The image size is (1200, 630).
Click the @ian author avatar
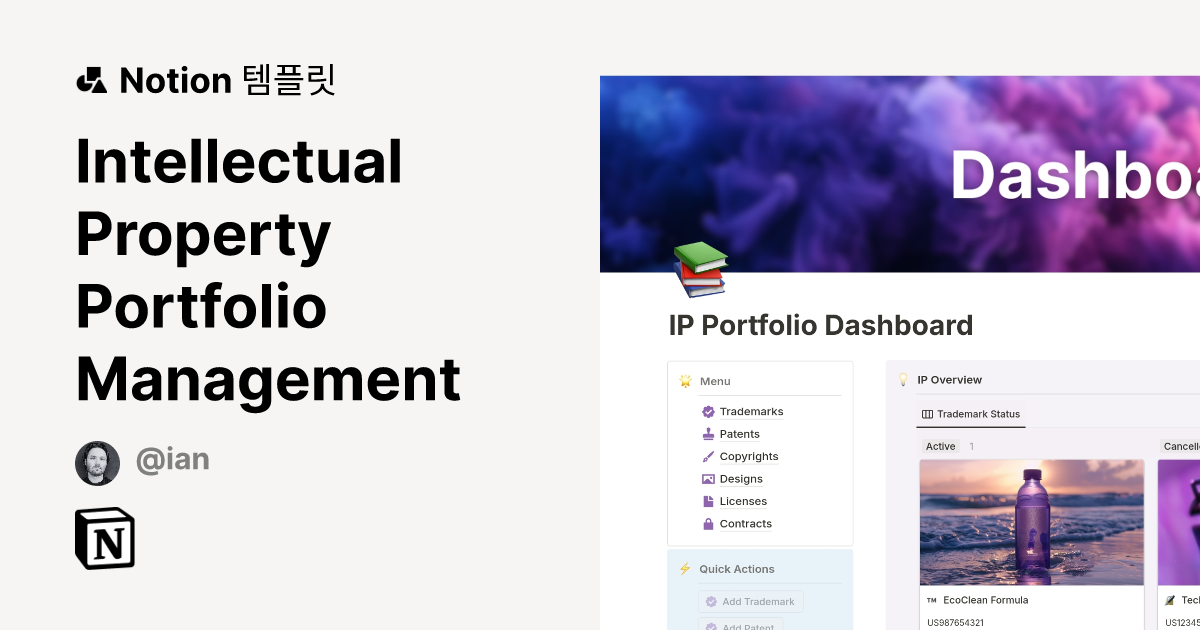(x=97, y=462)
